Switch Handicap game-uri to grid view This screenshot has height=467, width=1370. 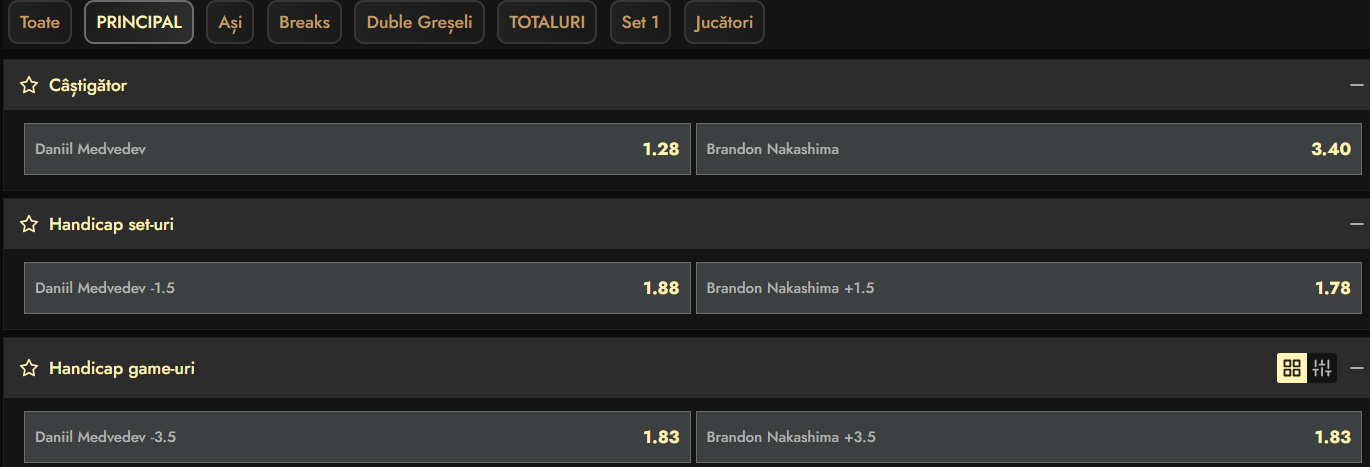[x=1291, y=368]
